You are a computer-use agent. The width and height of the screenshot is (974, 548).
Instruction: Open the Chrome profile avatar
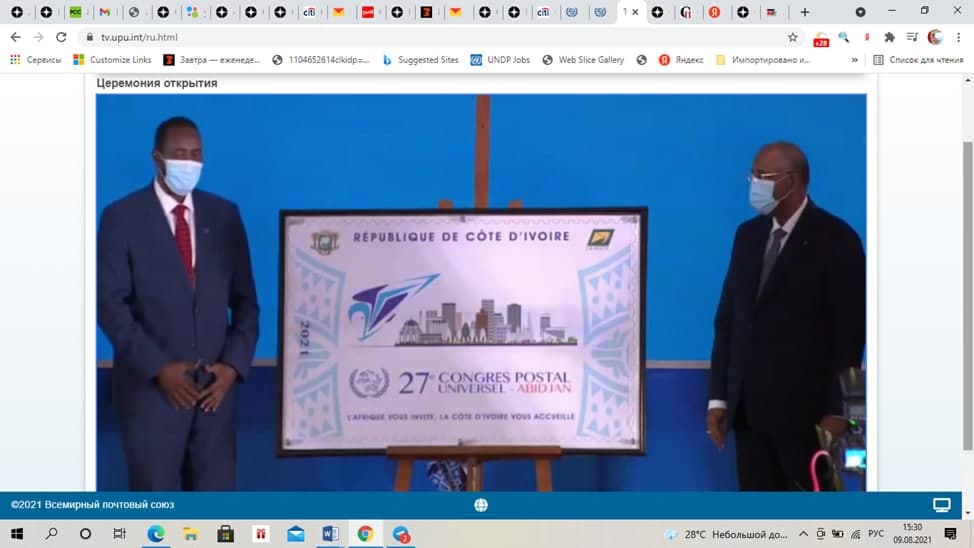click(935, 37)
